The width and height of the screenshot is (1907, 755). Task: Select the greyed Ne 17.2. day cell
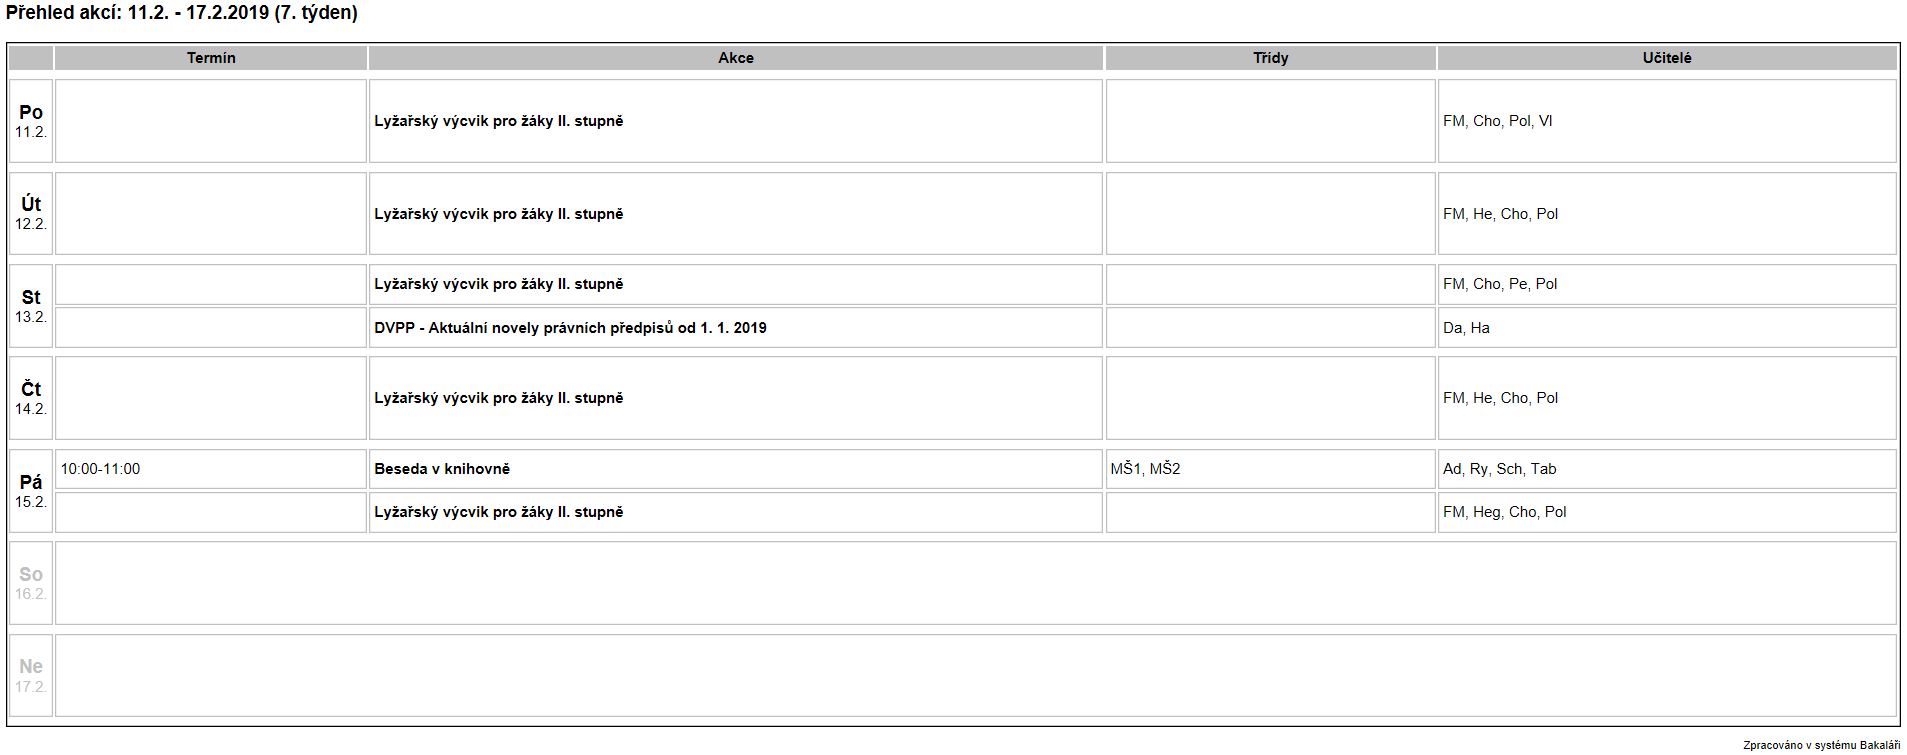pyautogui.click(x=31, y=676)
